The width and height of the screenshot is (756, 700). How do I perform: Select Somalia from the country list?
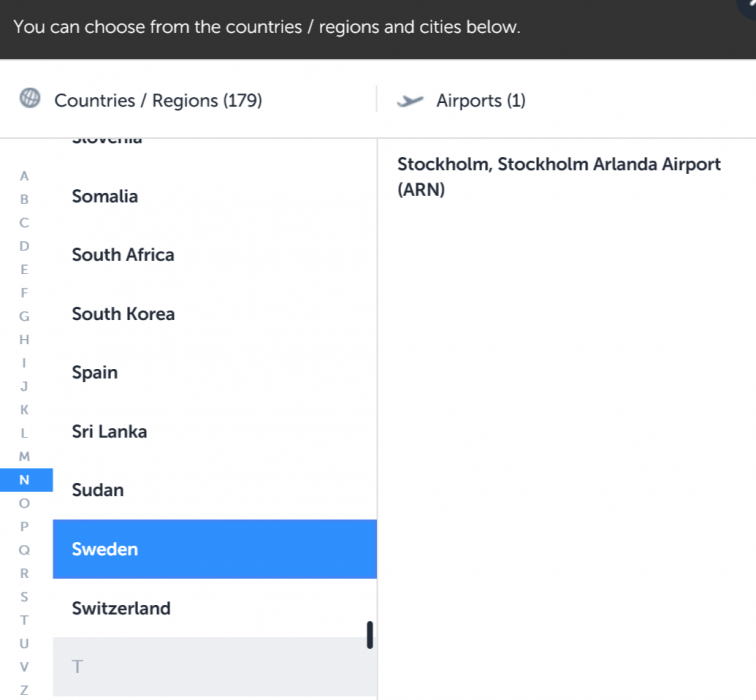(105, 196)
